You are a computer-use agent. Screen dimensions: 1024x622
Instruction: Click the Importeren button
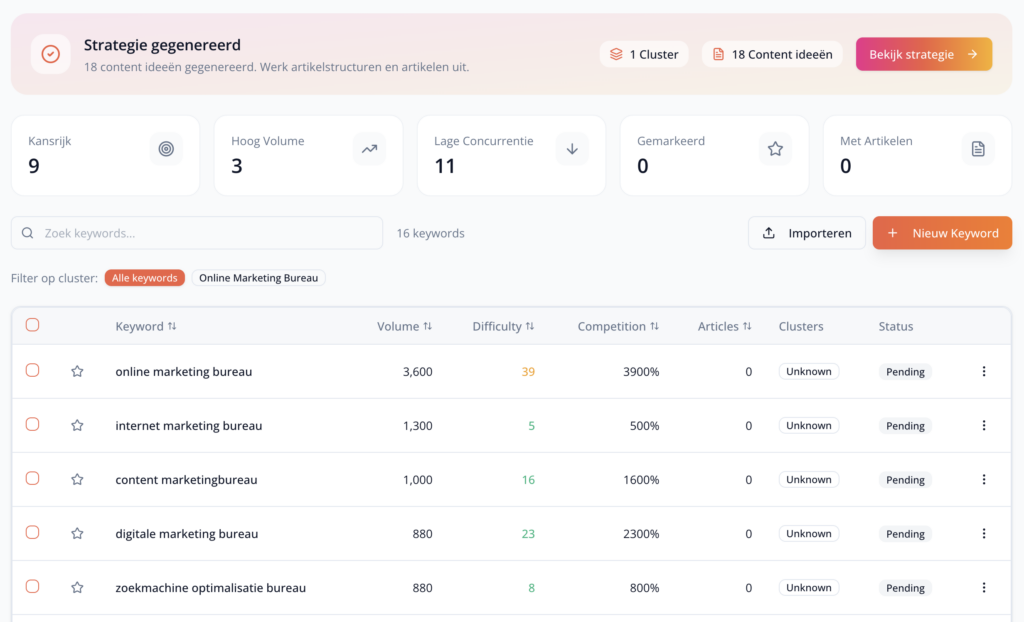(806, 233)
